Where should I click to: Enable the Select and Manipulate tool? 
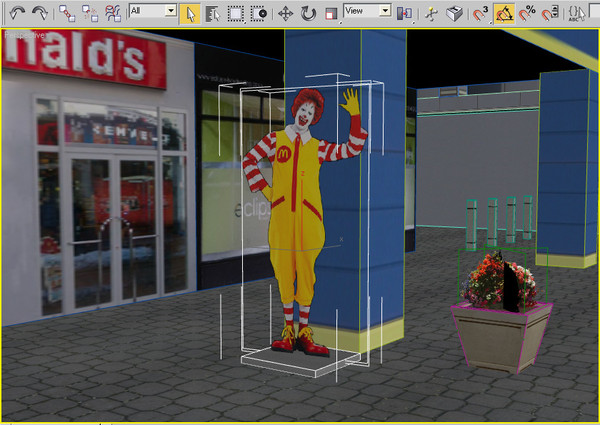[432, 14]
